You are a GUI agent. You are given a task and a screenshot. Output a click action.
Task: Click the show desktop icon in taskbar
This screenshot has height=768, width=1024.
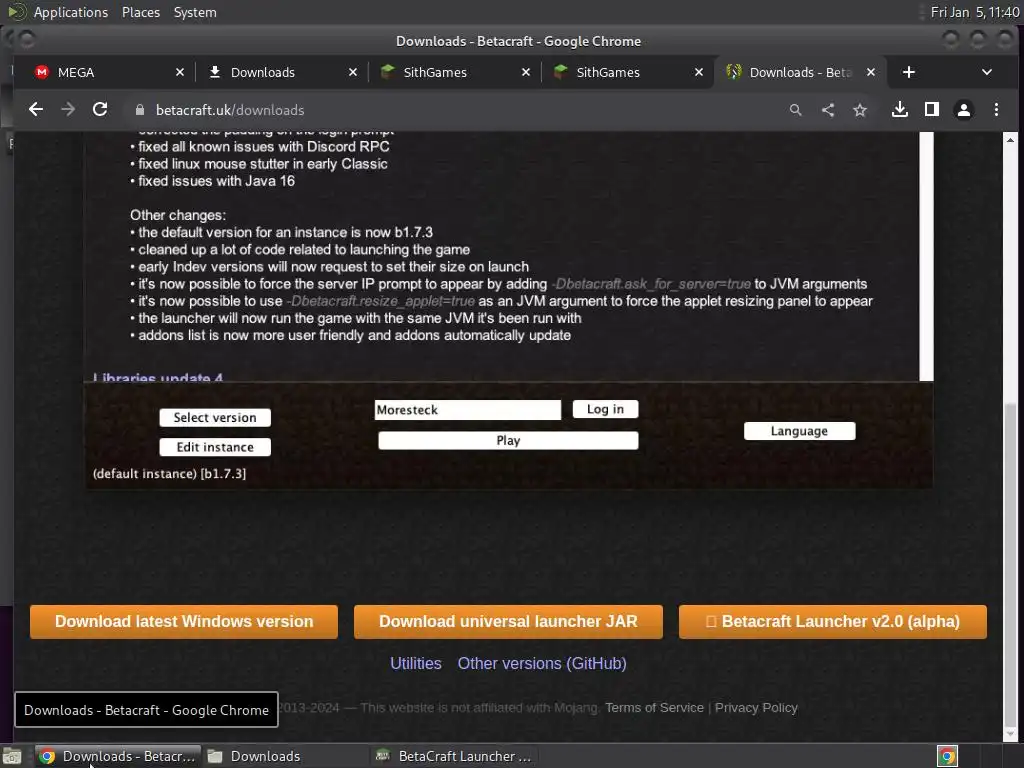(12, 756)
